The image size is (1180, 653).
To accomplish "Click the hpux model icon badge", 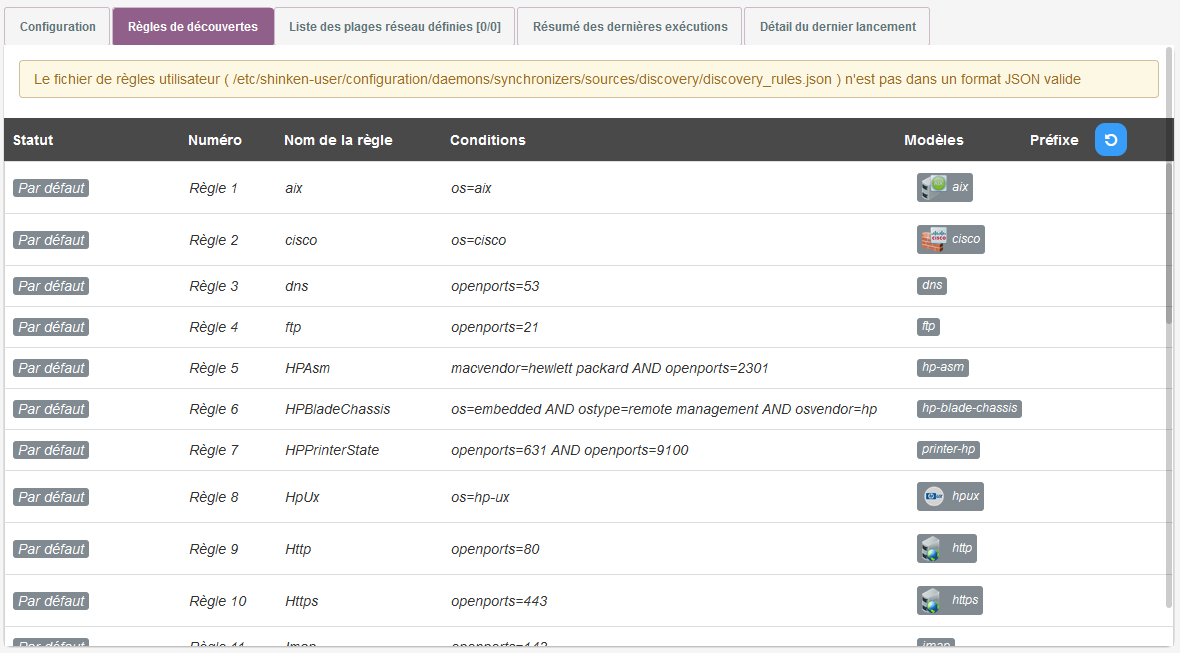I will pos(950,496).
